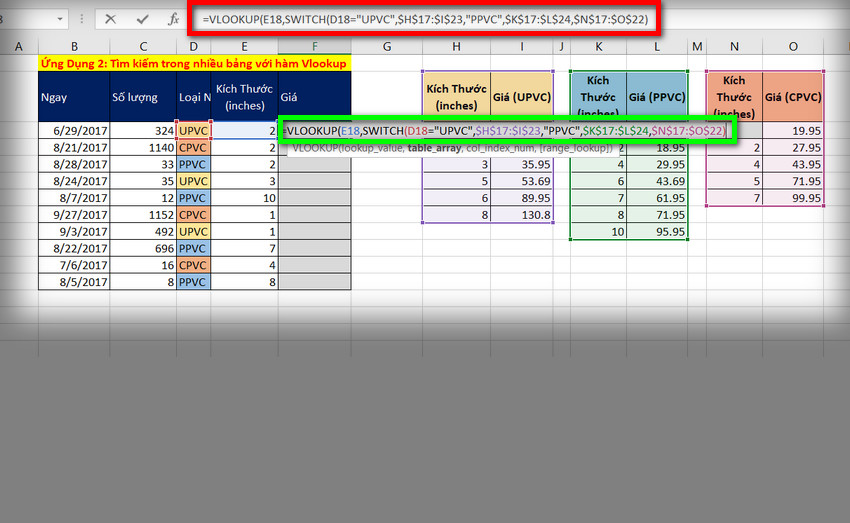Open Insert Function (fx) dialog
The height and width of the screenshot is (523, 850).
[172, 19]
